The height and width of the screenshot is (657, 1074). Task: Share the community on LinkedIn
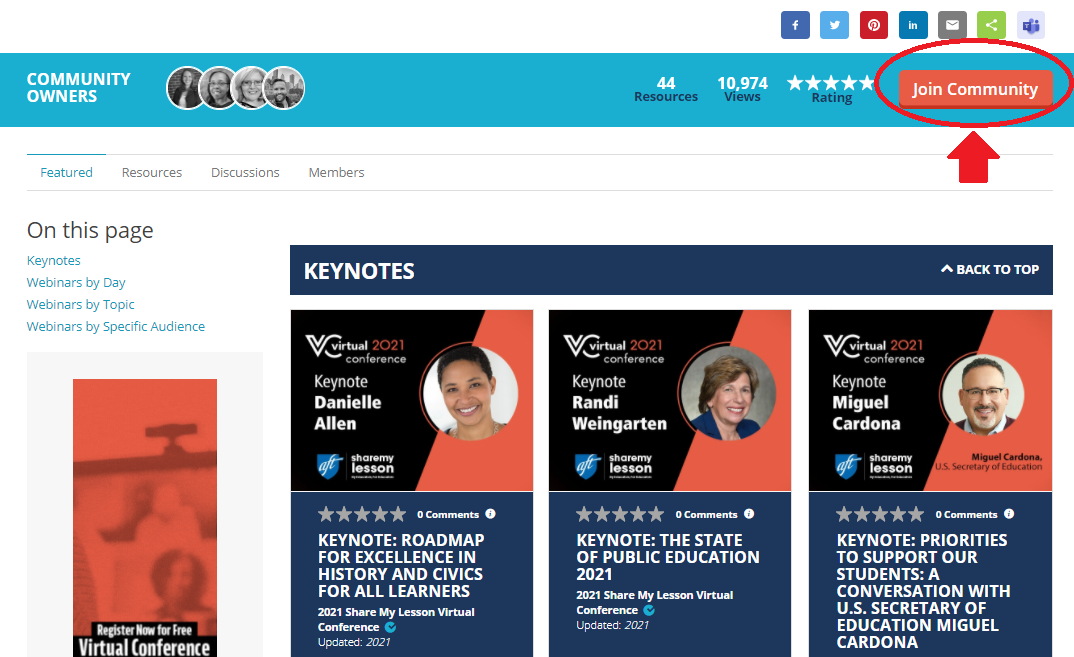click(912, 25)
